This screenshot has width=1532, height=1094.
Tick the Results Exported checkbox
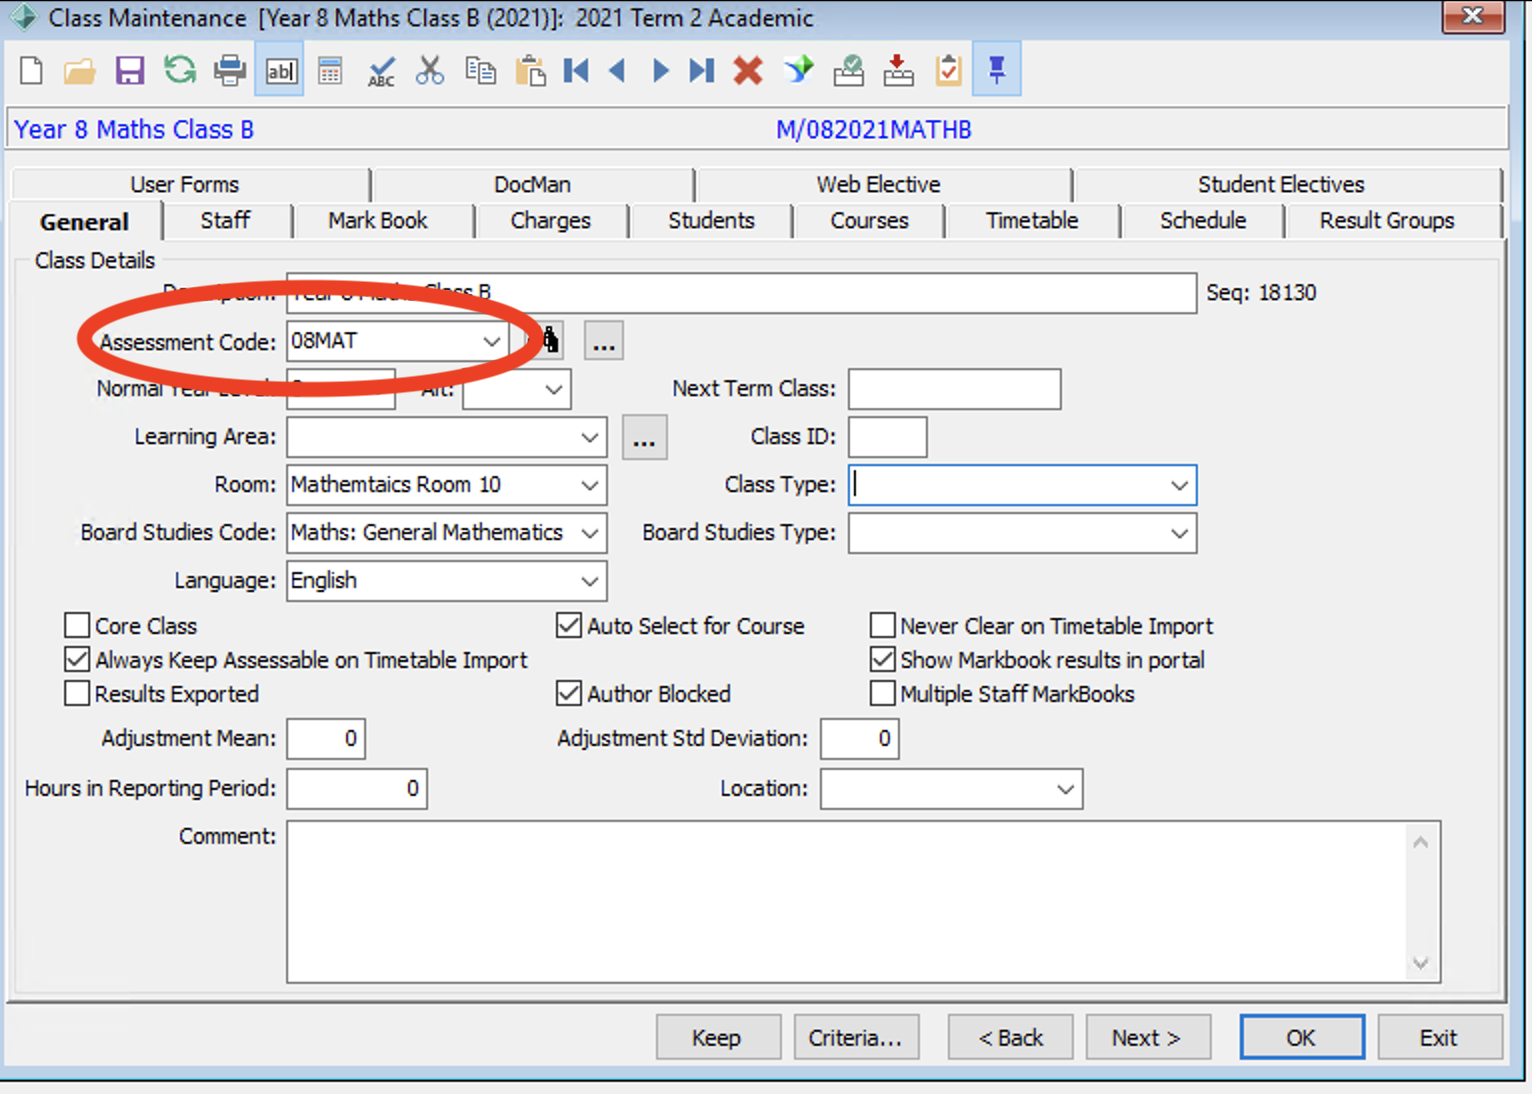pyautogui.click(x=77, y=694)
